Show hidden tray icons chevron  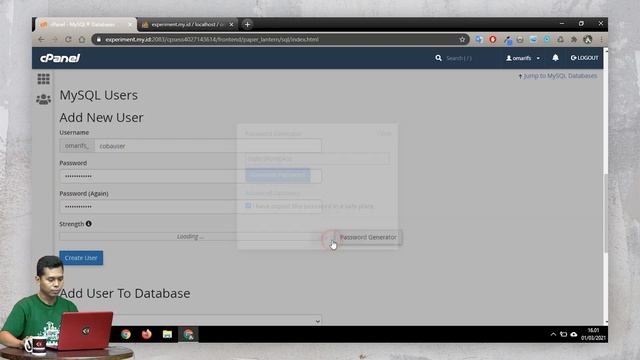coord(553,334)
